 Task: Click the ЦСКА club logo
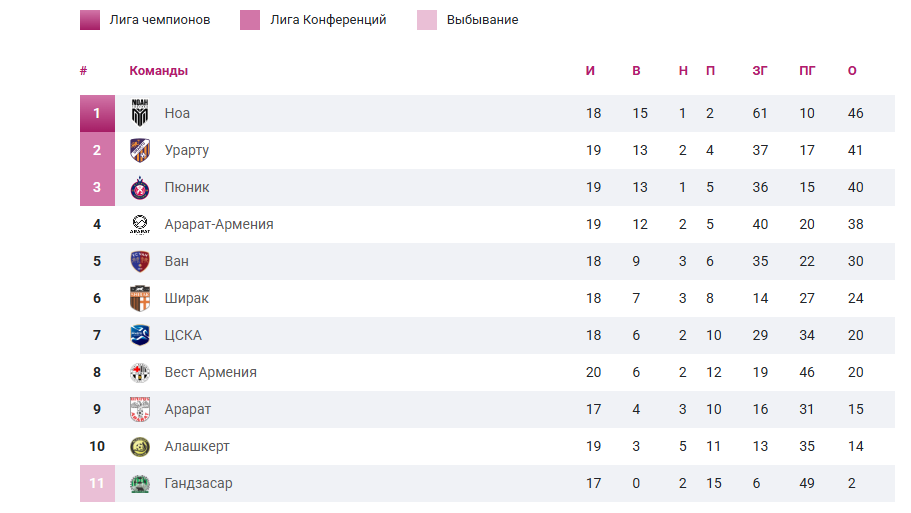click(x=140, y=335)
